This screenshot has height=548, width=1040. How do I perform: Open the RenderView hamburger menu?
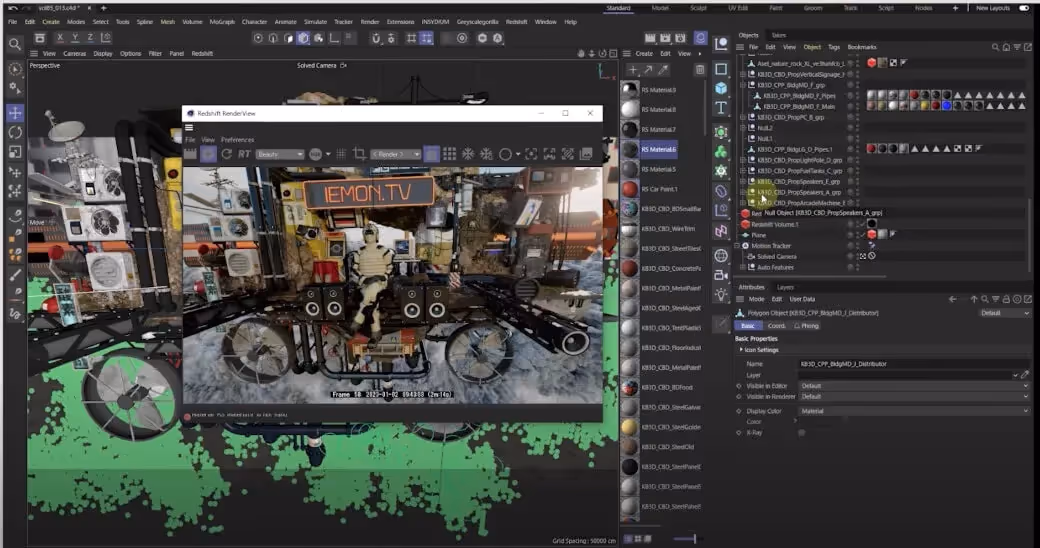tap(190, 127)
